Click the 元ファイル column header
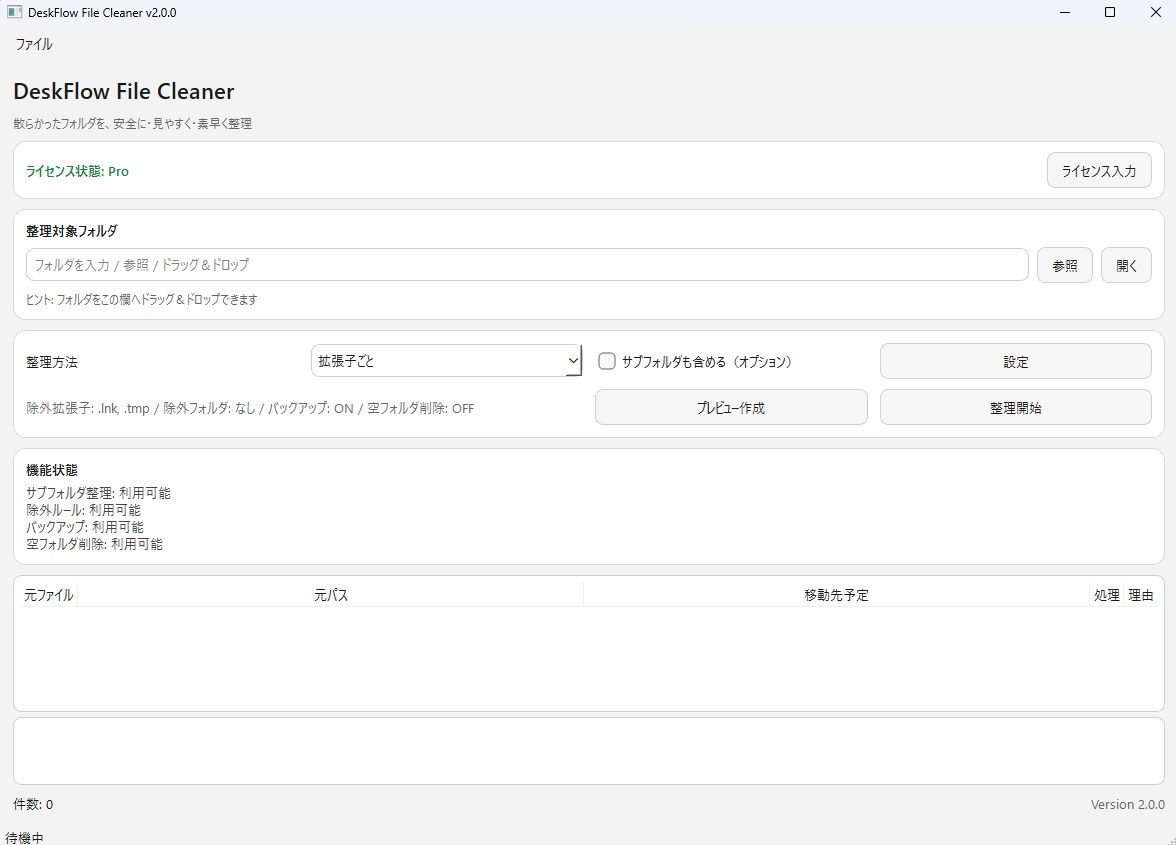 [48, 595]
